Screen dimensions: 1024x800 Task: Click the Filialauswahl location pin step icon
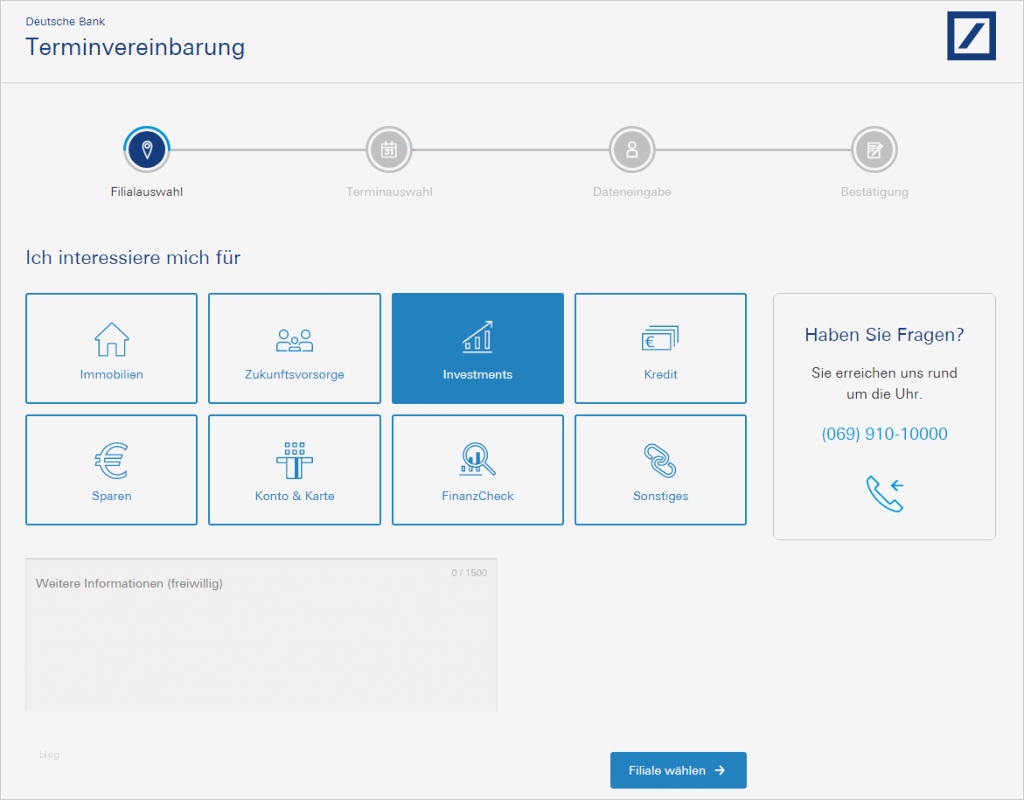[145, 149]
